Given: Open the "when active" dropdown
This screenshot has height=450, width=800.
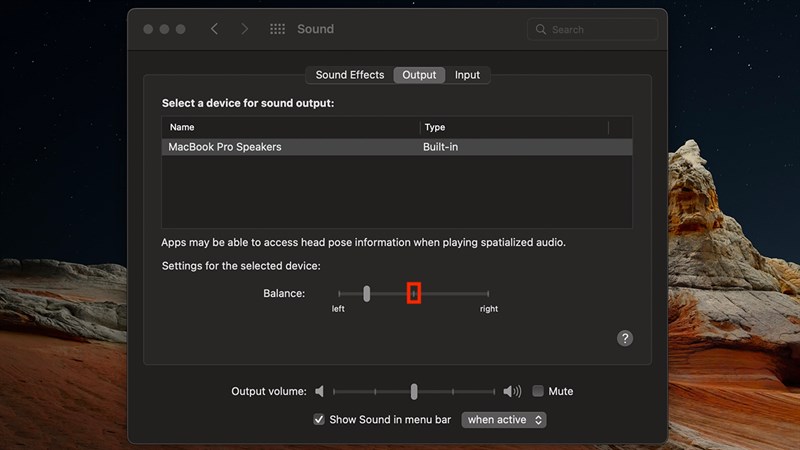Looking at the screenshot, I should click(x=504, y=420).
